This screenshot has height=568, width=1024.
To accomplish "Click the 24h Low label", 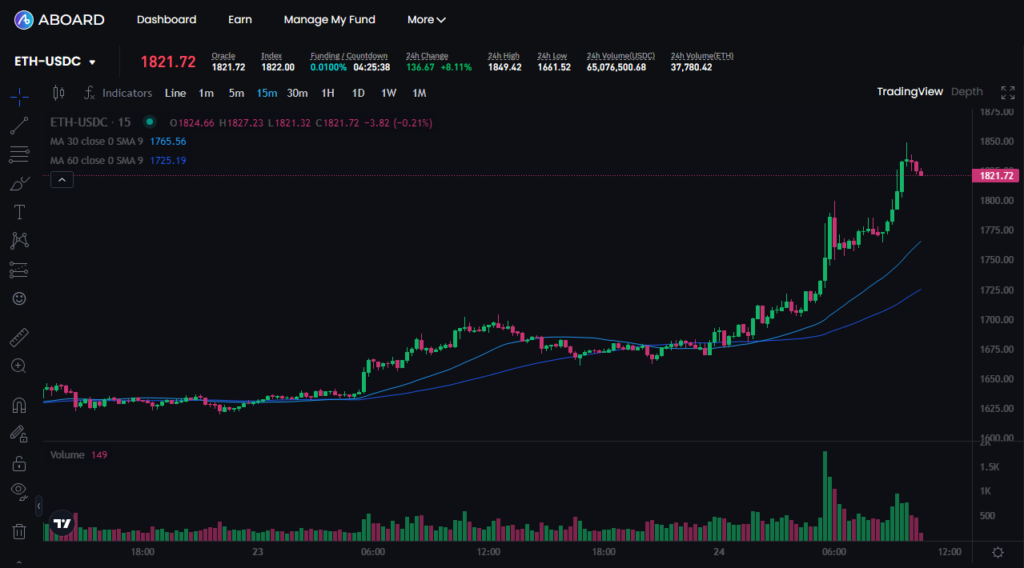I will click(552, 56).
